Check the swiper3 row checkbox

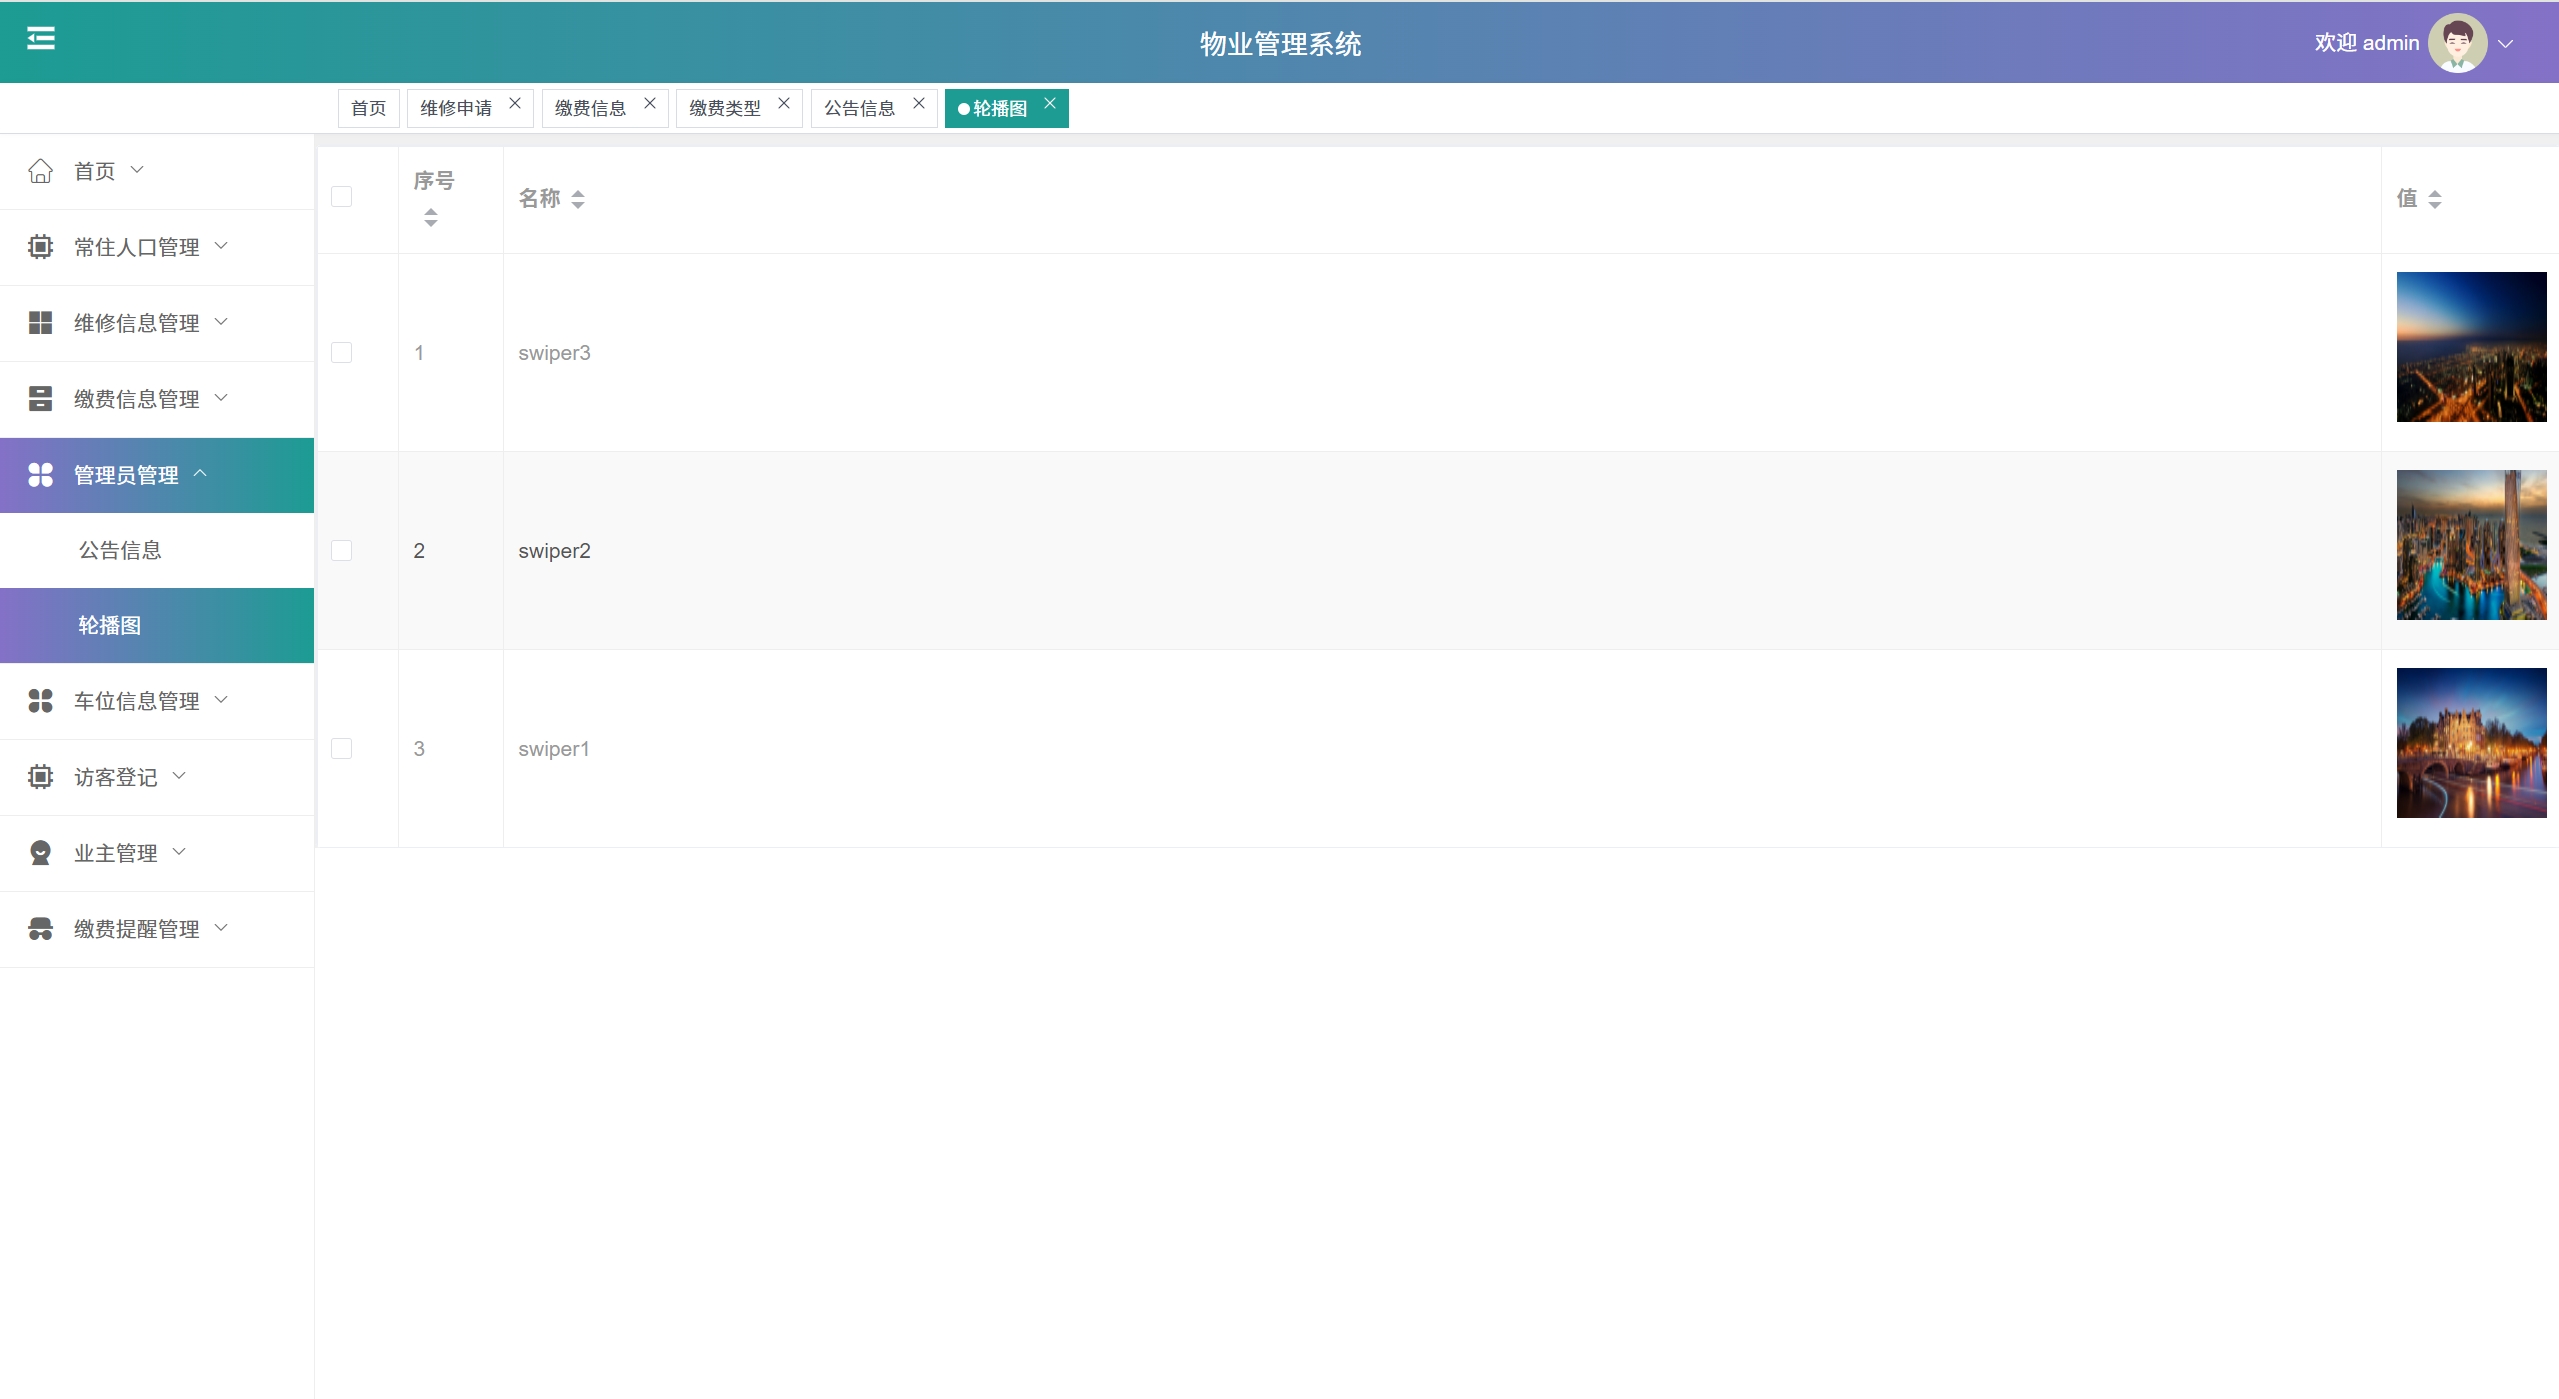pyautogui.click(x=341, y=353)
